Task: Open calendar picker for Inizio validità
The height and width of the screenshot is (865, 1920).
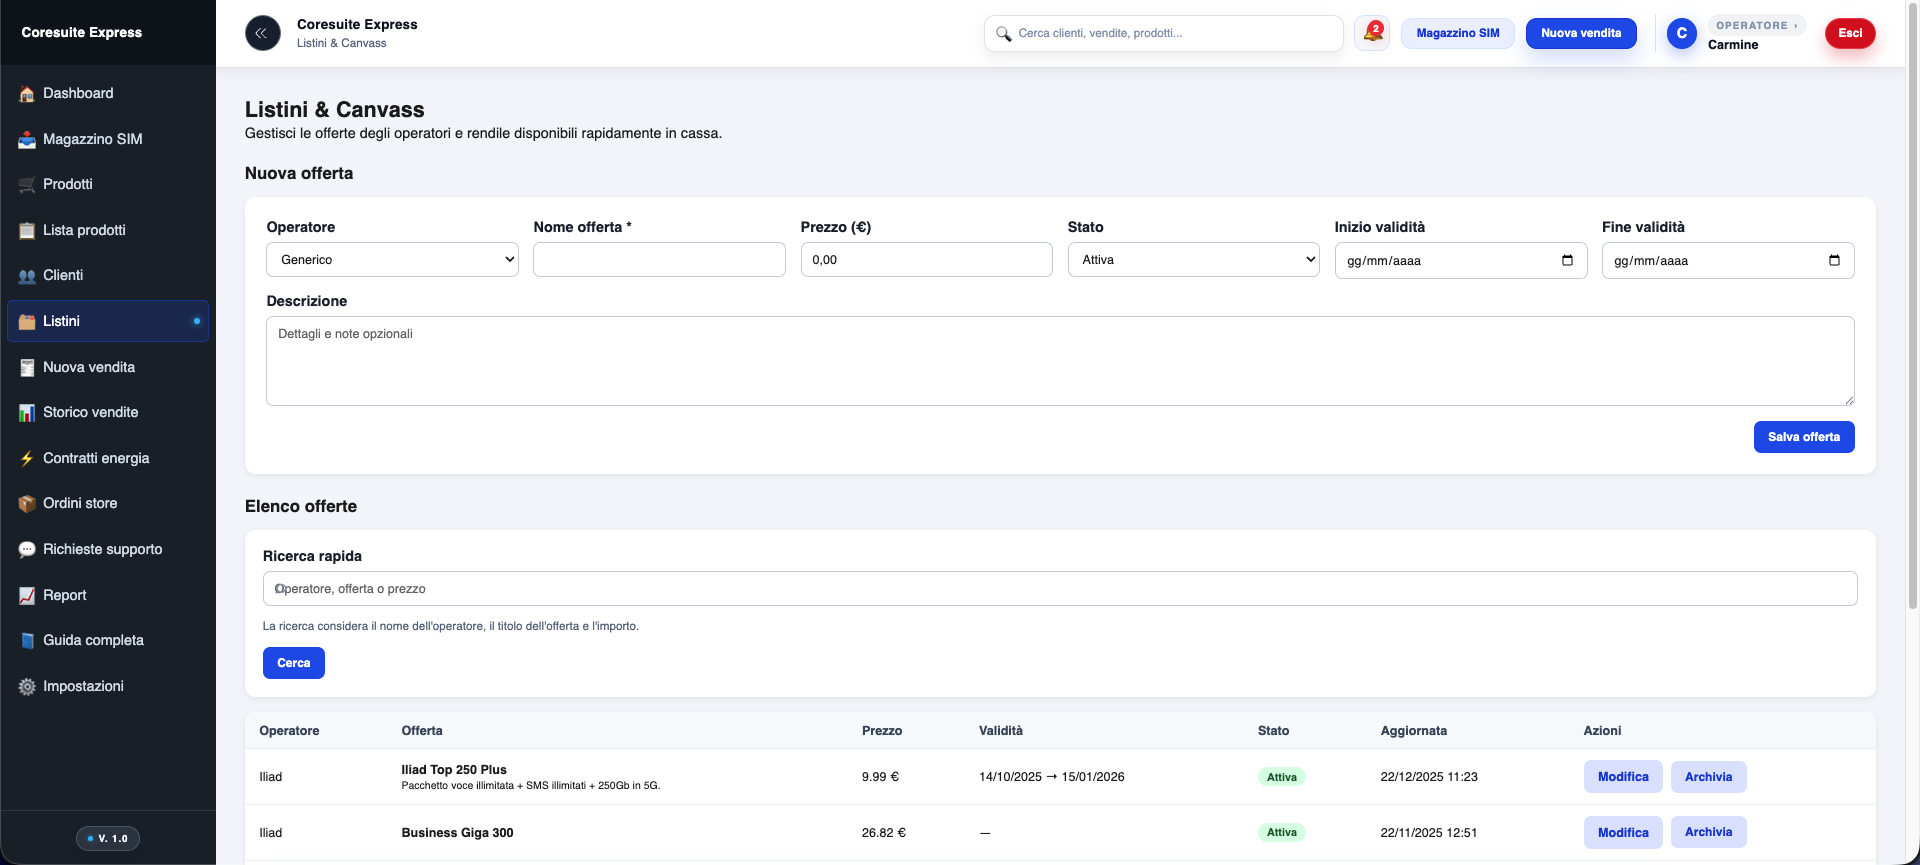Action: [x=1567, y=261]
